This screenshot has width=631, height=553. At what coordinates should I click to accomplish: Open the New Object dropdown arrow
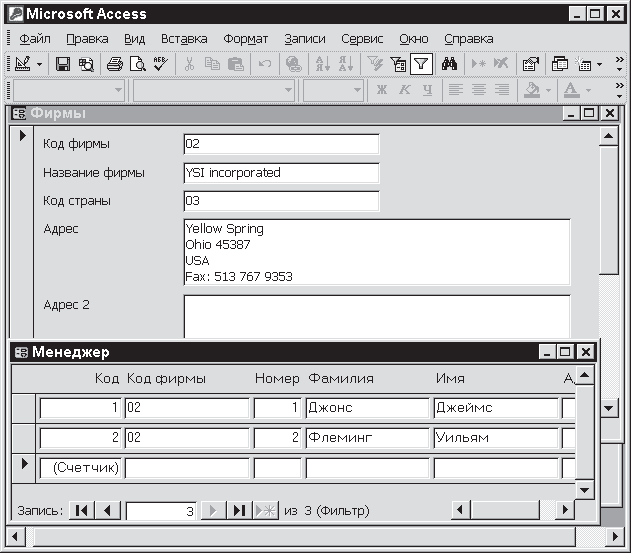click(x=599, y=64)
